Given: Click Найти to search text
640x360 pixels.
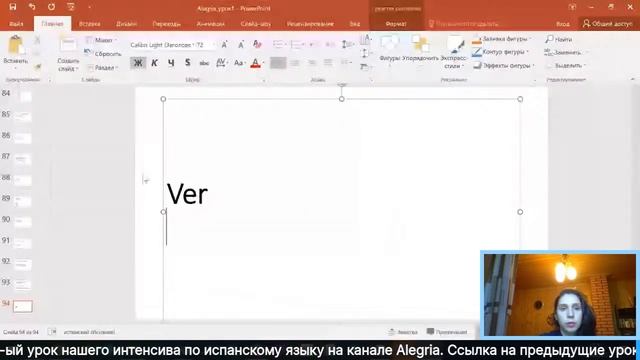Looking at the screenshot, I should click(x=559, y=39).
